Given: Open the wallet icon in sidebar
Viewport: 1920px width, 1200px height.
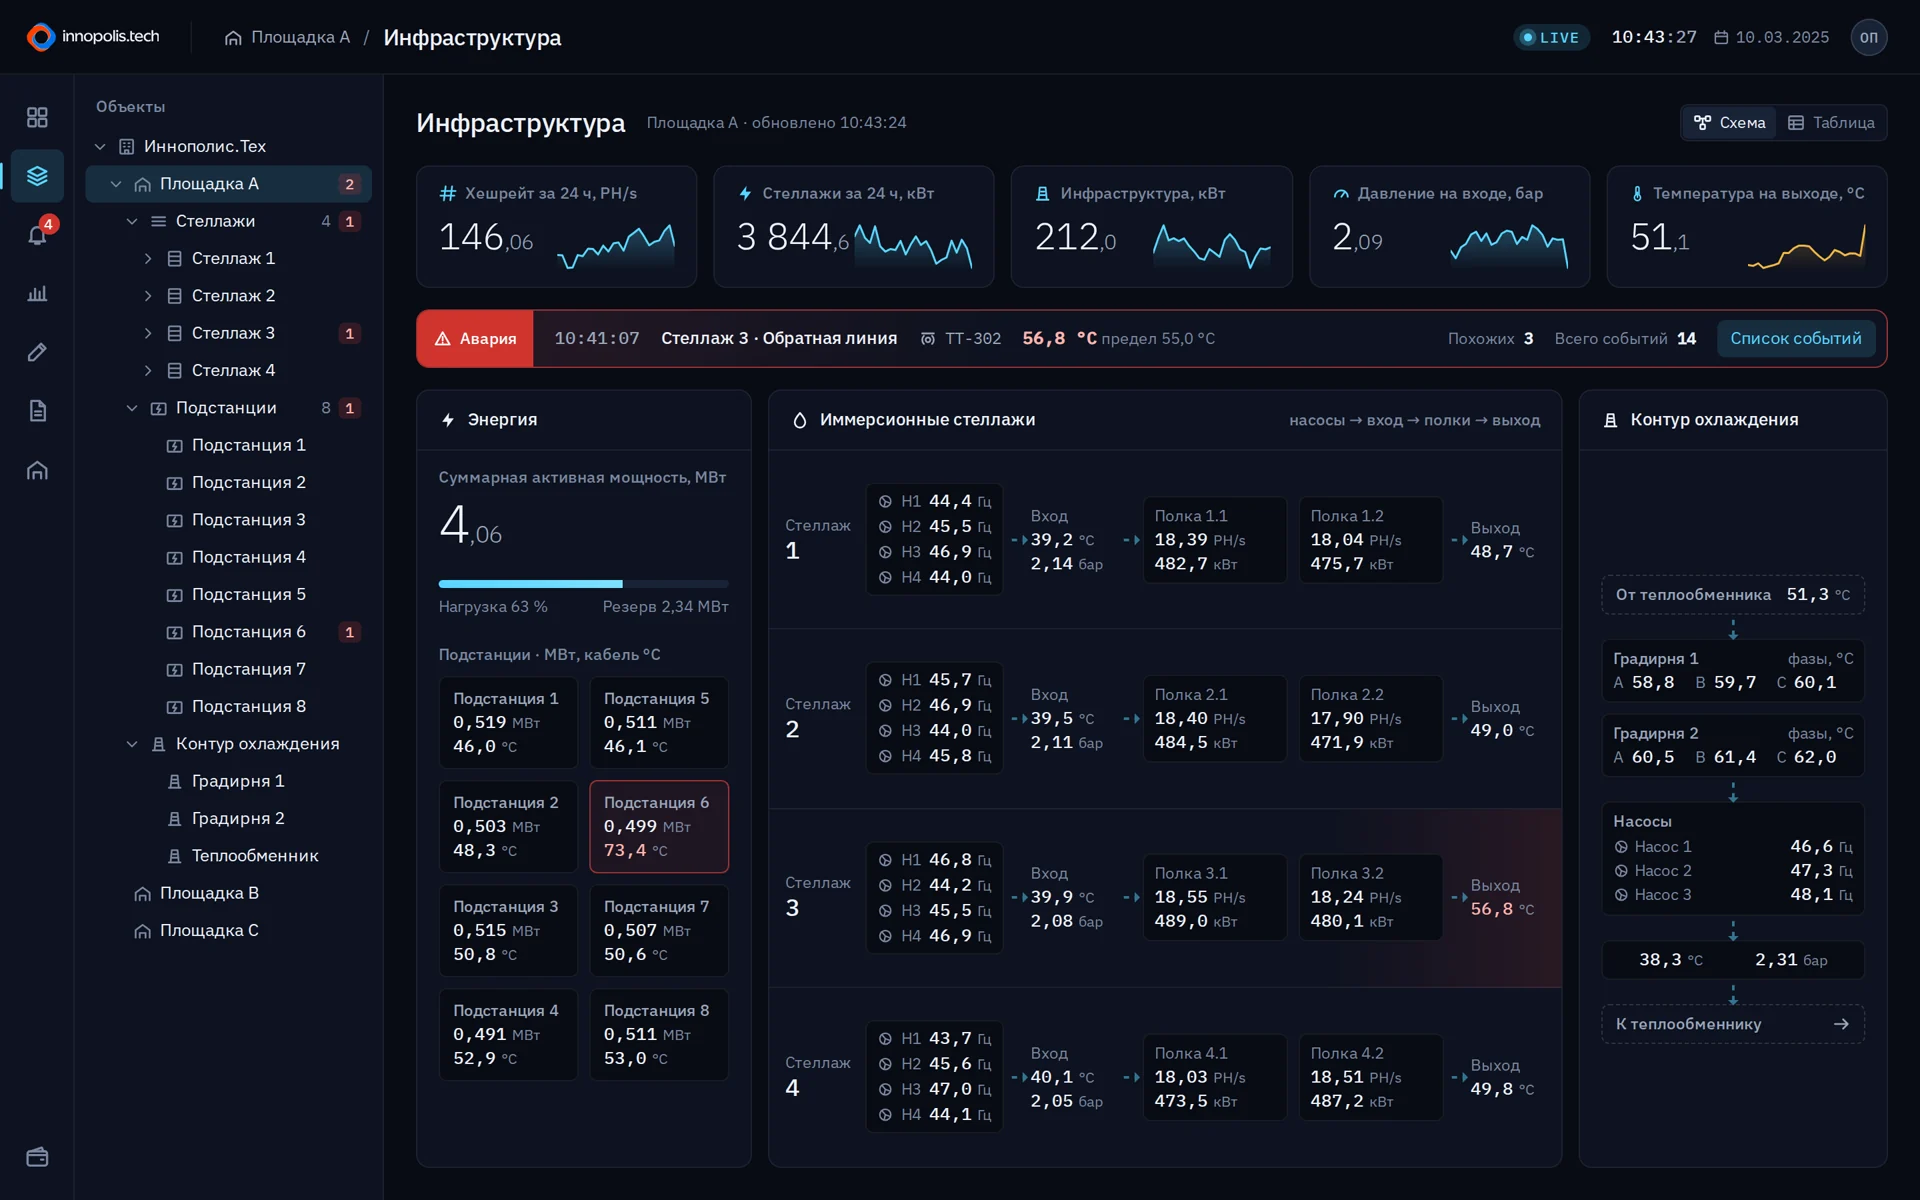Looking at the screenshot, I should pos(37,1157).
